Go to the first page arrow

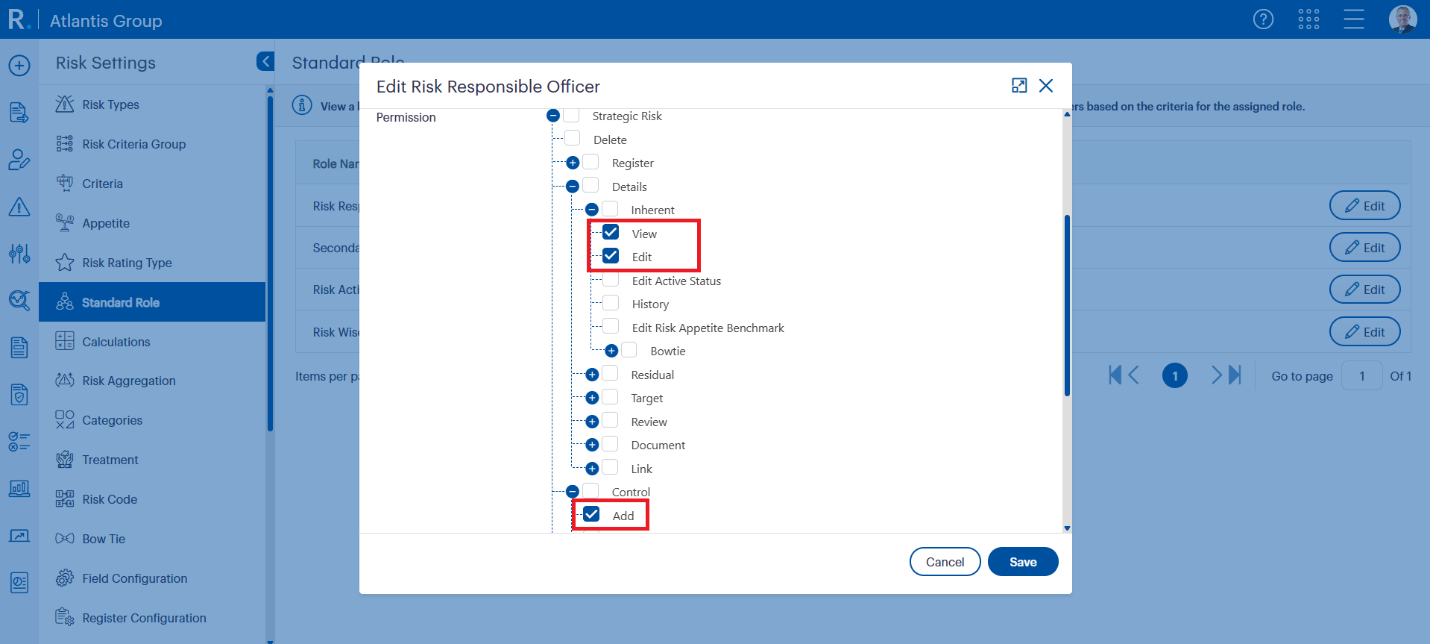pyautogui.click(x=1115, y=375)
